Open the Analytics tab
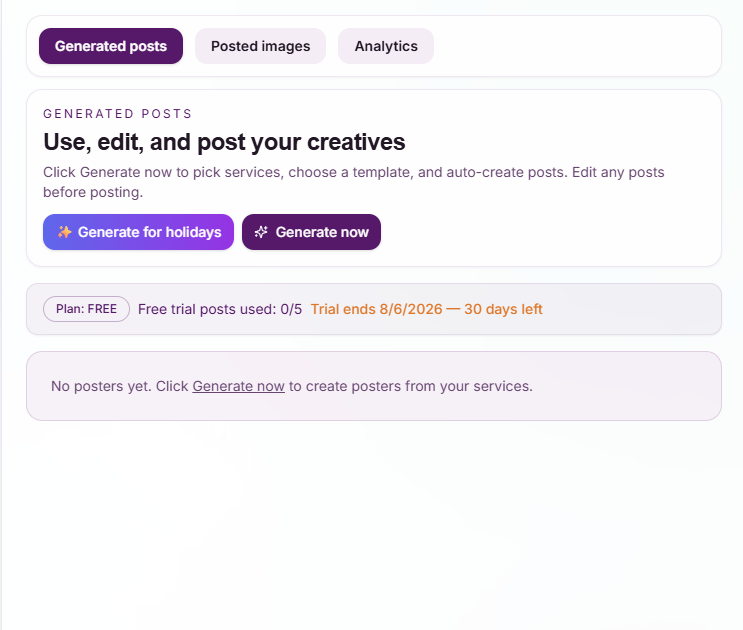This screenshot has width=743, height=630. [386, 46]
